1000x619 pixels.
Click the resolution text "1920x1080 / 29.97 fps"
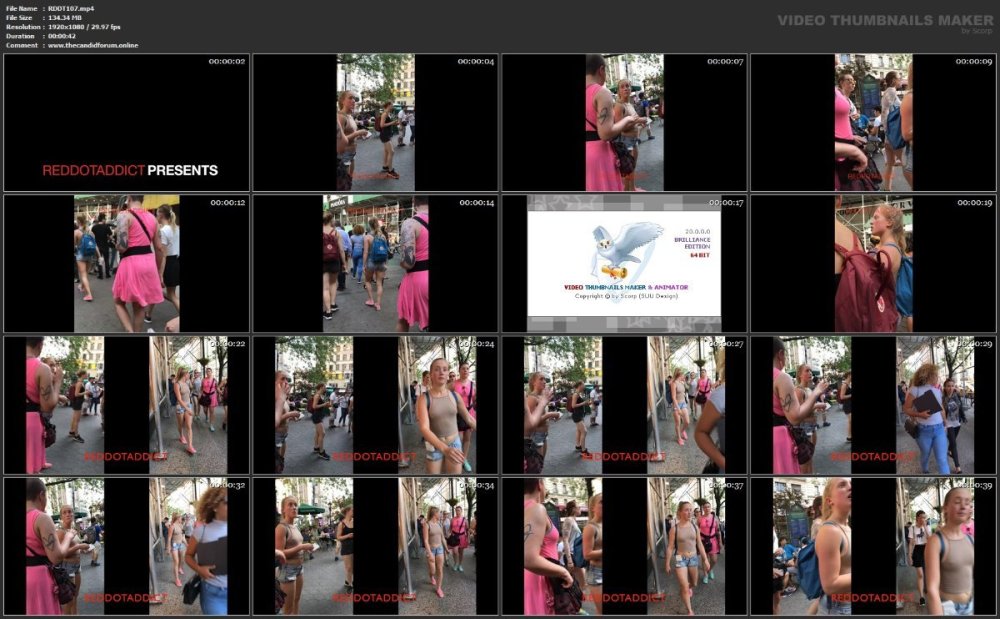pyautogui.click(x=84, y=27)
